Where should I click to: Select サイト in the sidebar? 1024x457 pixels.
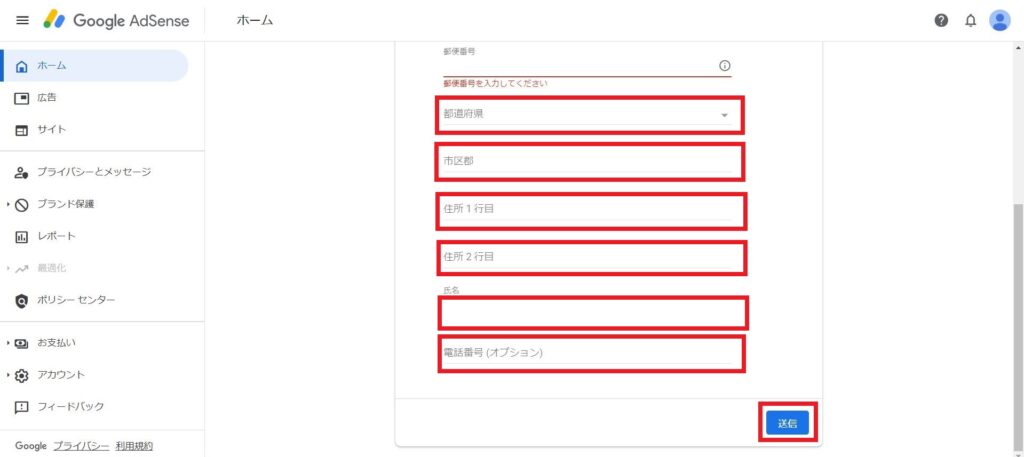point(52,130)
